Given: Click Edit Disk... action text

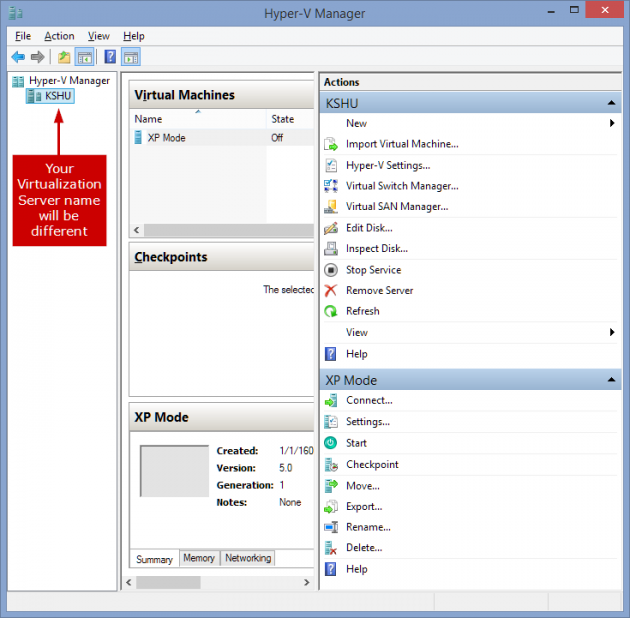Looking at the screenshot, I should click(x=369, y=228).
